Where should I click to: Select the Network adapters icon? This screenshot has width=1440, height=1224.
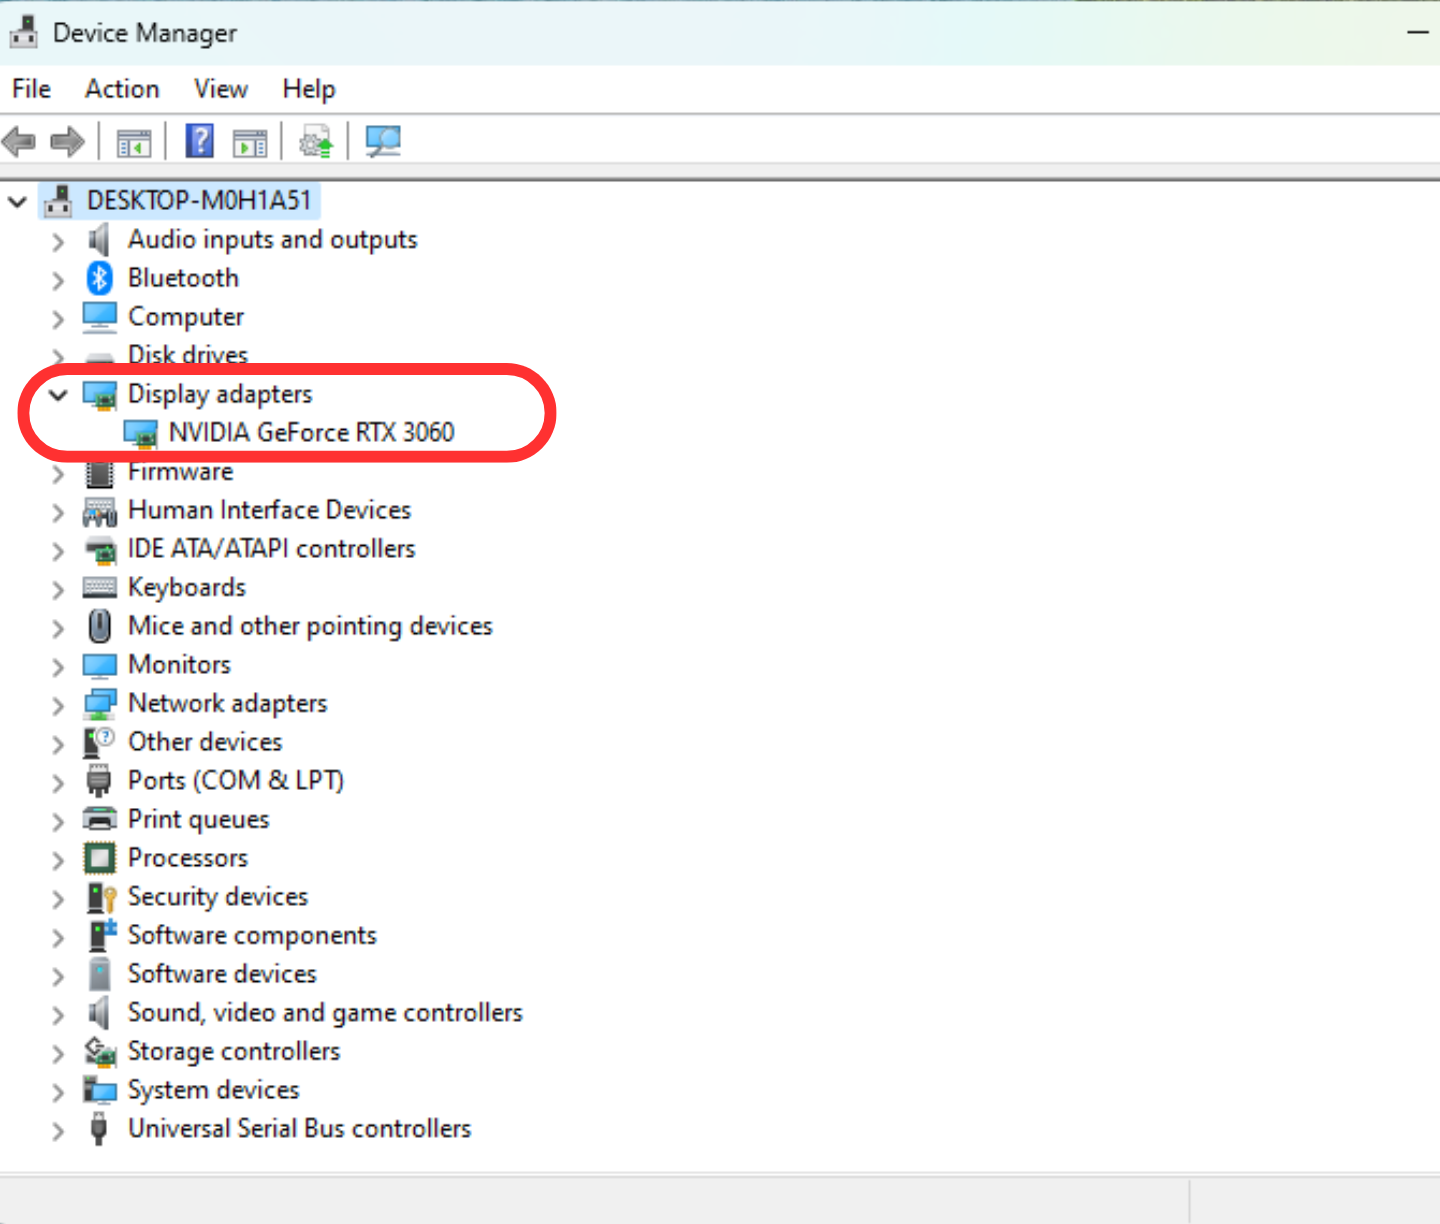point(99,704)
